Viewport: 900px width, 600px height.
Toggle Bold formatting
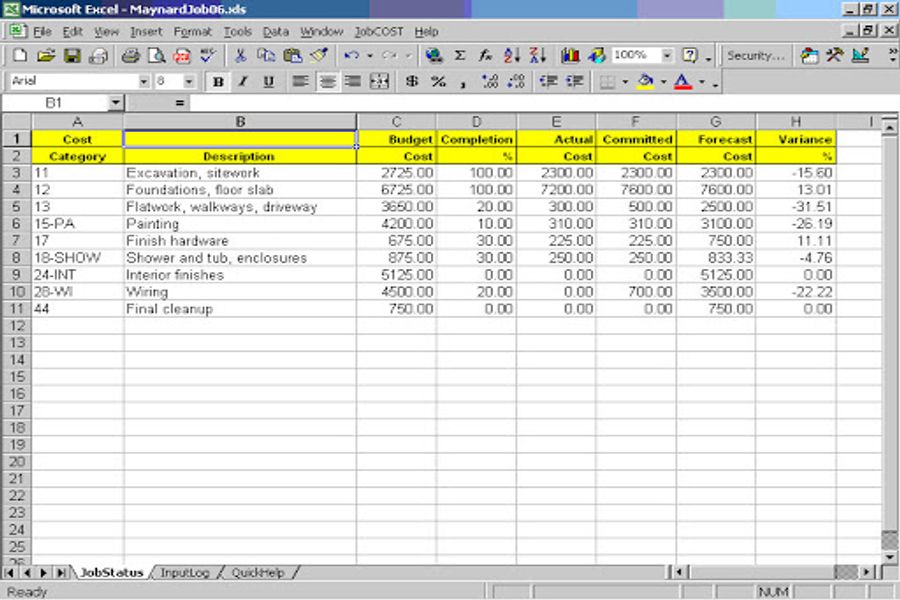click(217, 82)
